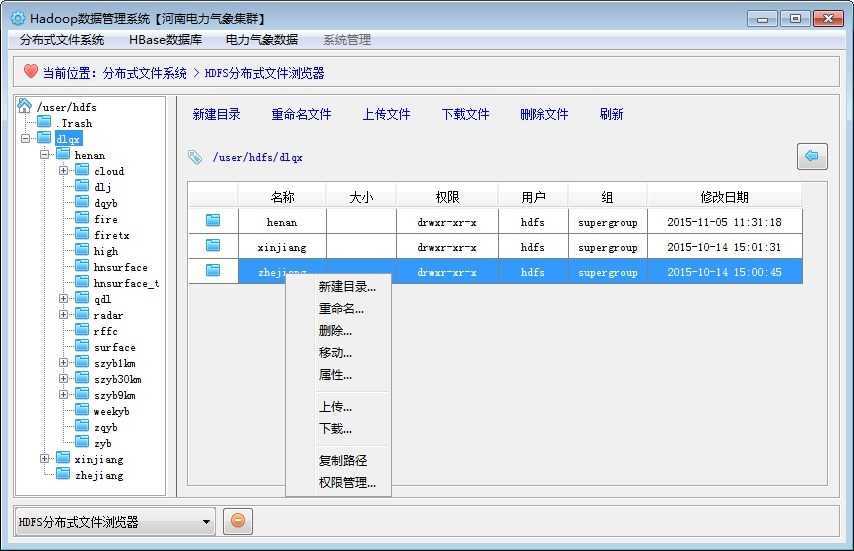Expand the radar tree node
This screenshot has height=551, width=854.
point(64,314)
